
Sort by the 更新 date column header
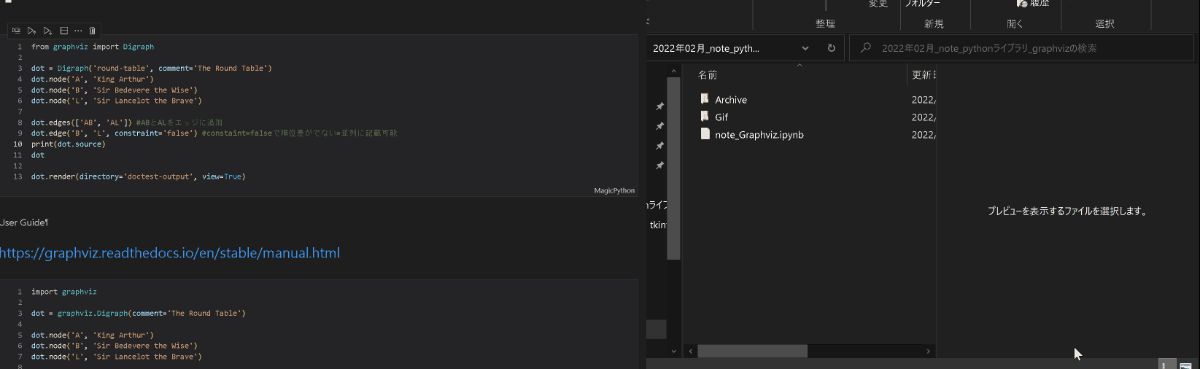[922, 75]
